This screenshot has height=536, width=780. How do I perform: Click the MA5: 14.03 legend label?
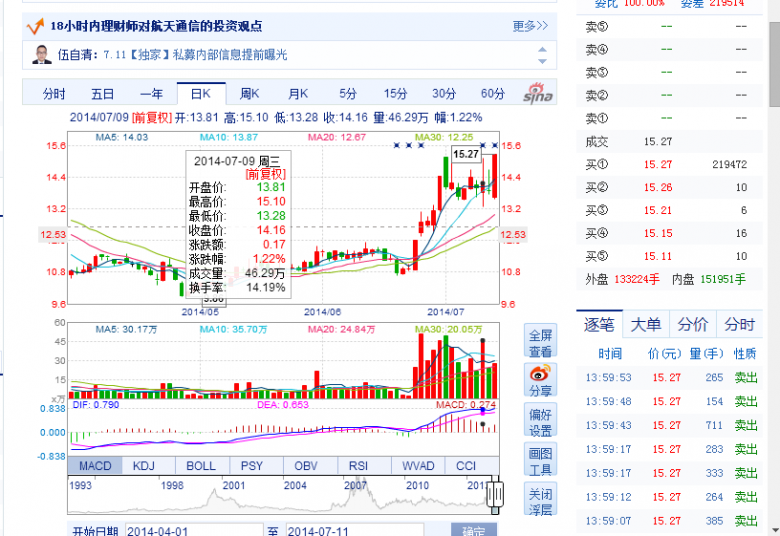point(121,137)
